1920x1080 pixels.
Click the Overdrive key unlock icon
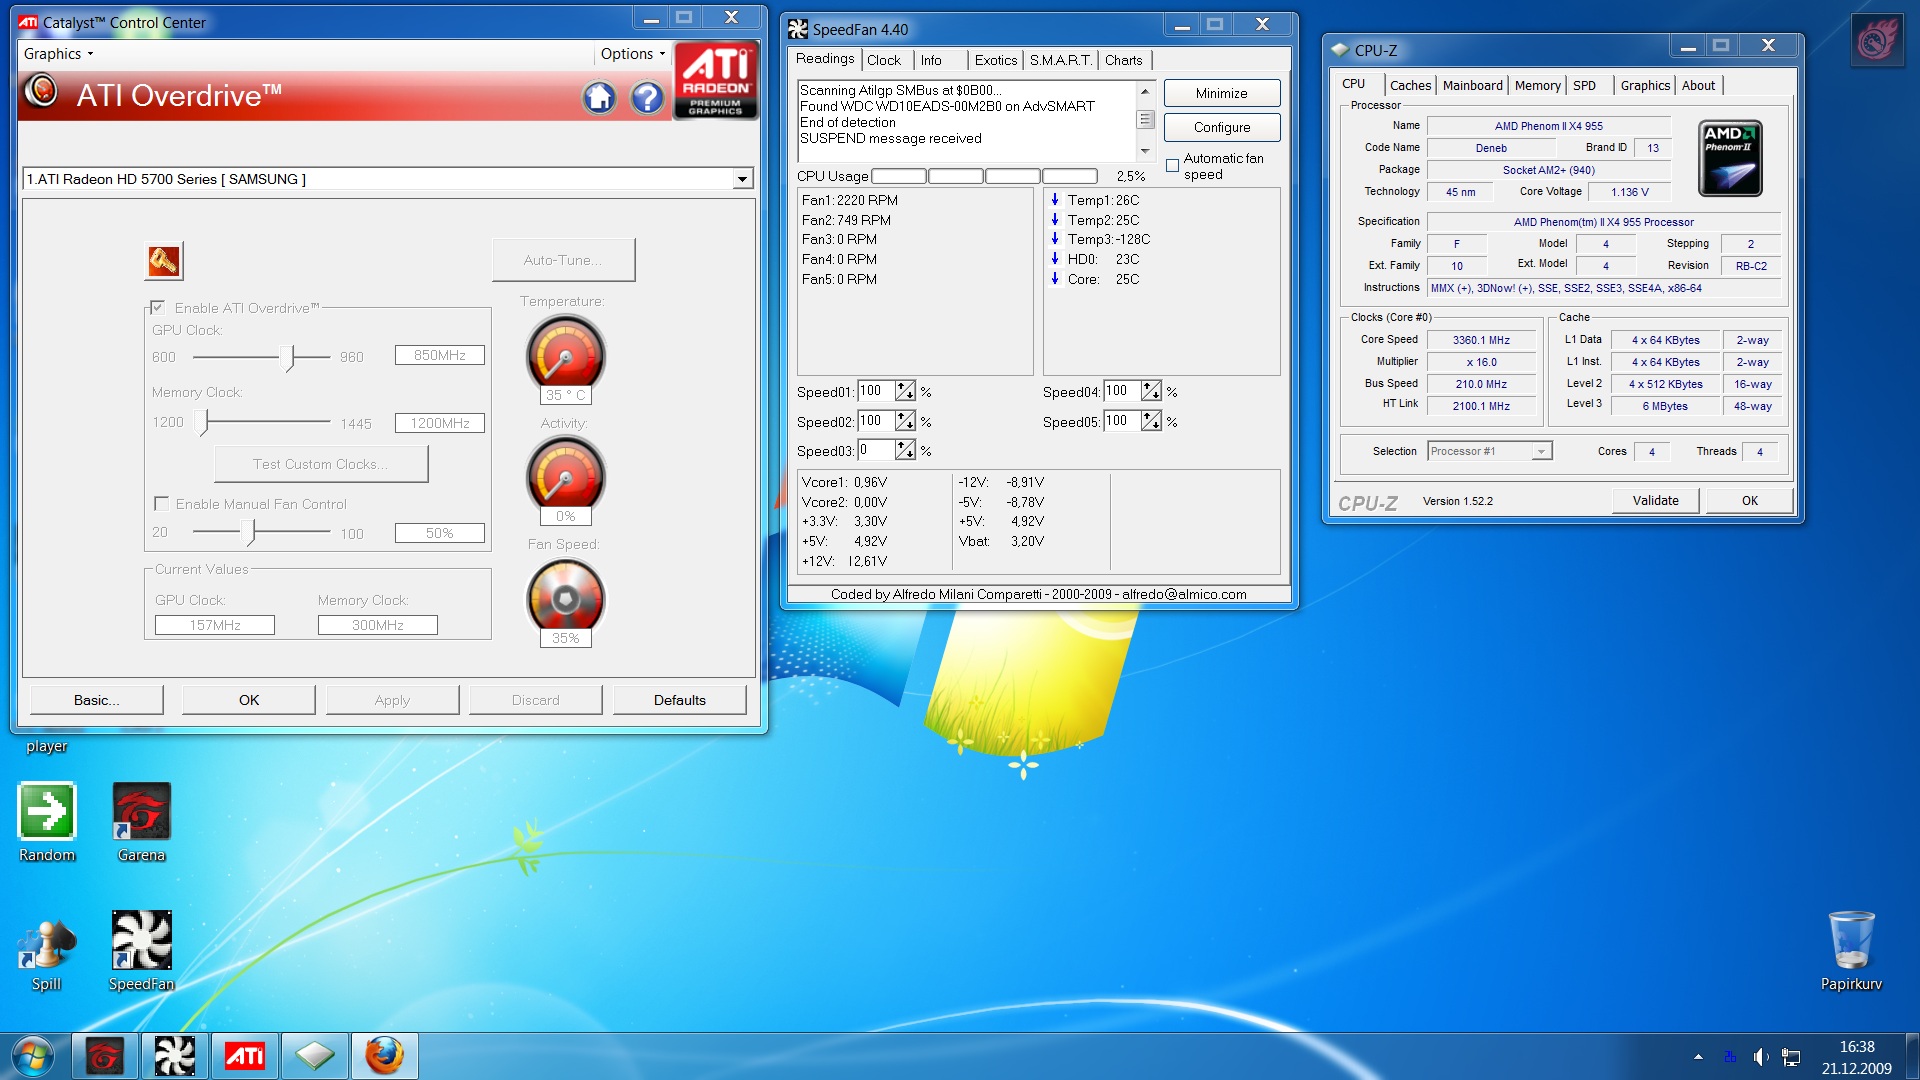point(164,261)
